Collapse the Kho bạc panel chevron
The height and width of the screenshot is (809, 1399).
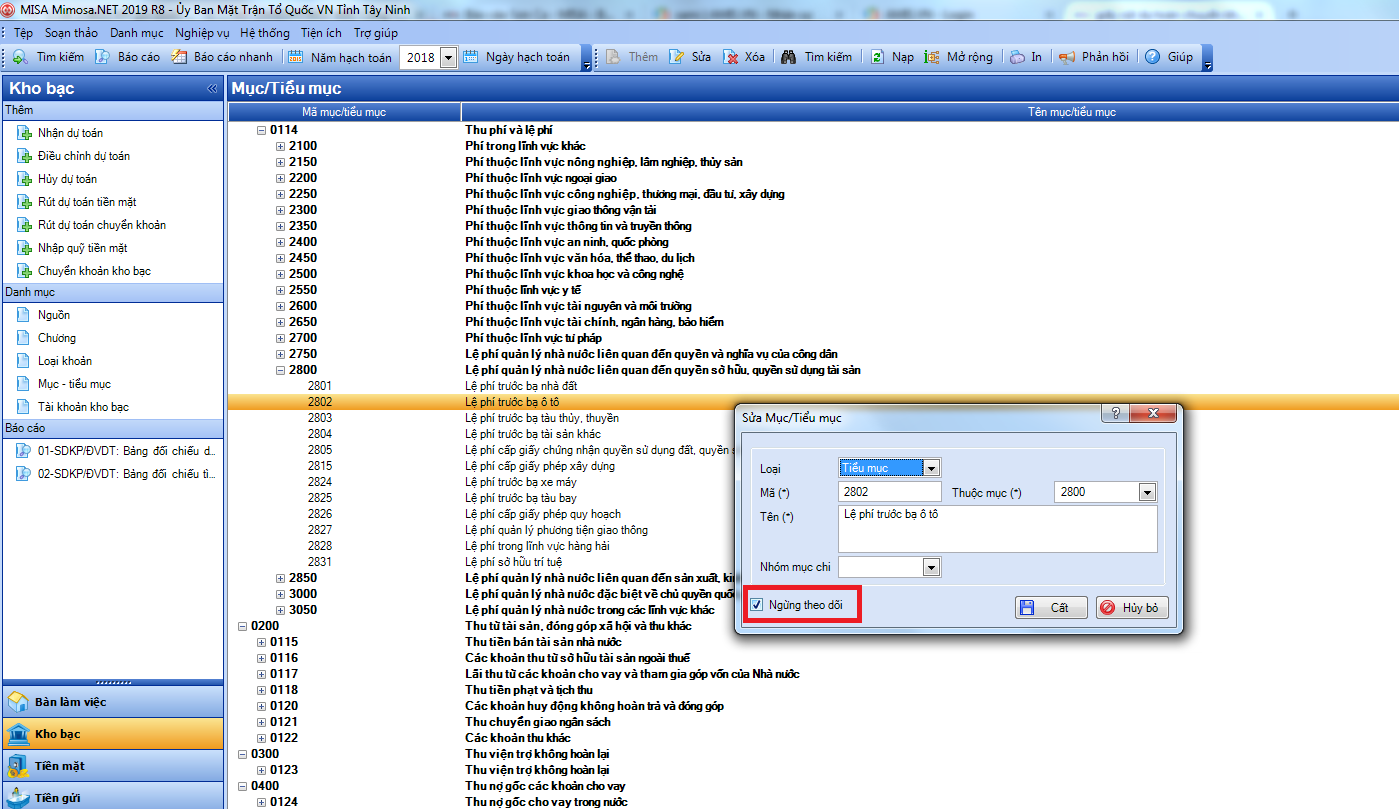212,88
